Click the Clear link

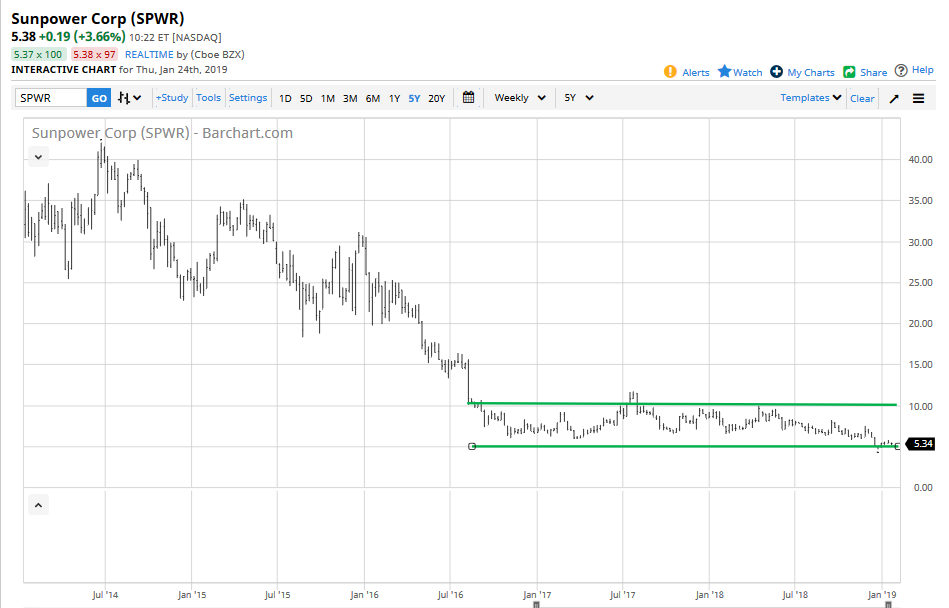pyautogui.click(x=862, y=99)
